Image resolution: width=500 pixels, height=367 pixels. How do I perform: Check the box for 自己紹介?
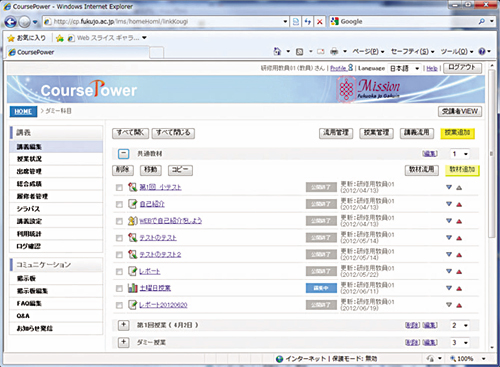pyautogui.click(x=119, y=204)
